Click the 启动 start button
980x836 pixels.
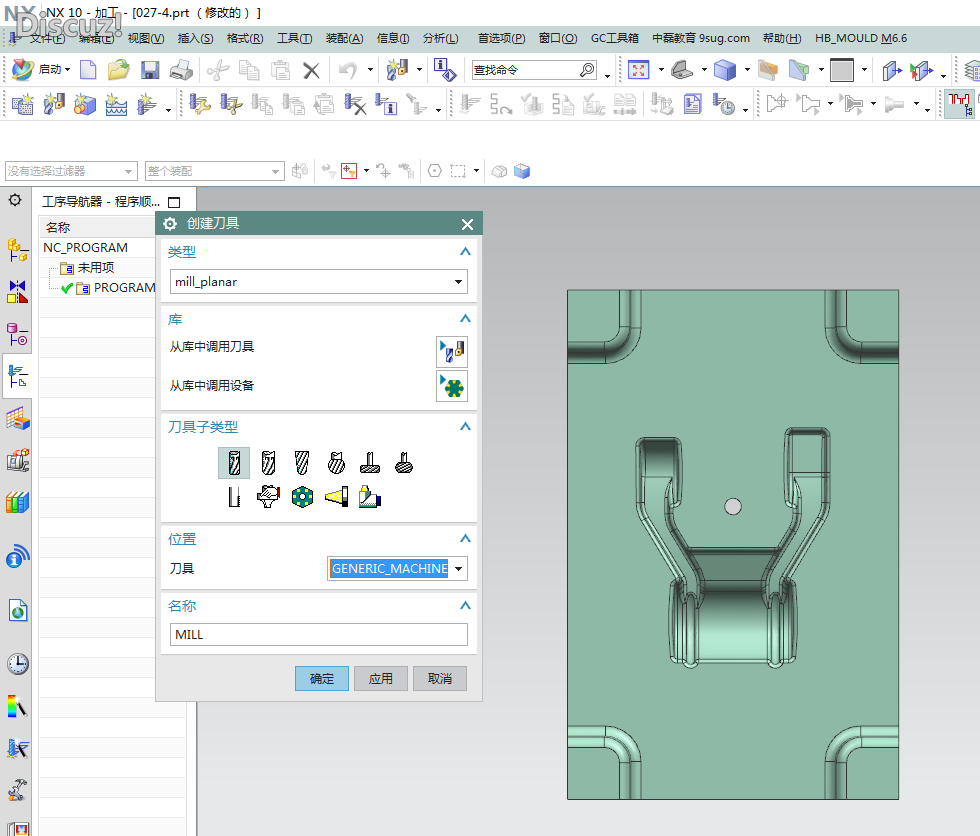point(41,69)
